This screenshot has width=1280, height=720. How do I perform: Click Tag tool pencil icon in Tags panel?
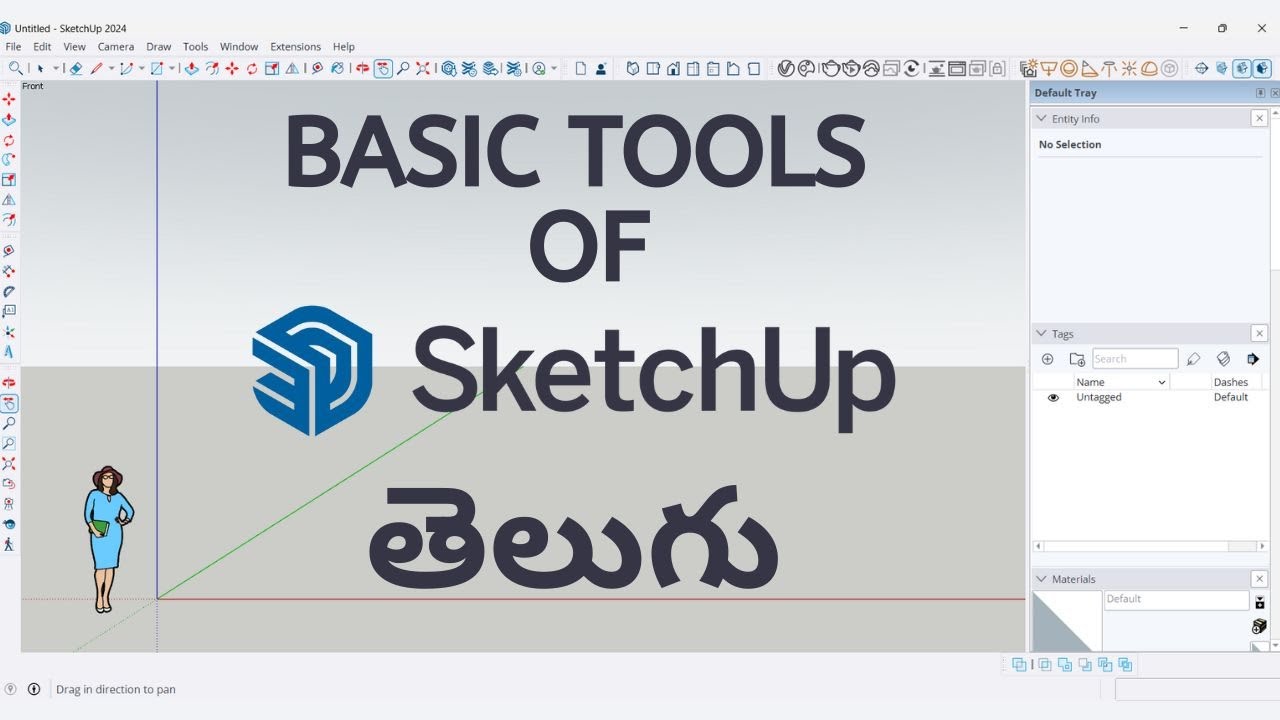pyautogui.click(x=1193, y=359)
